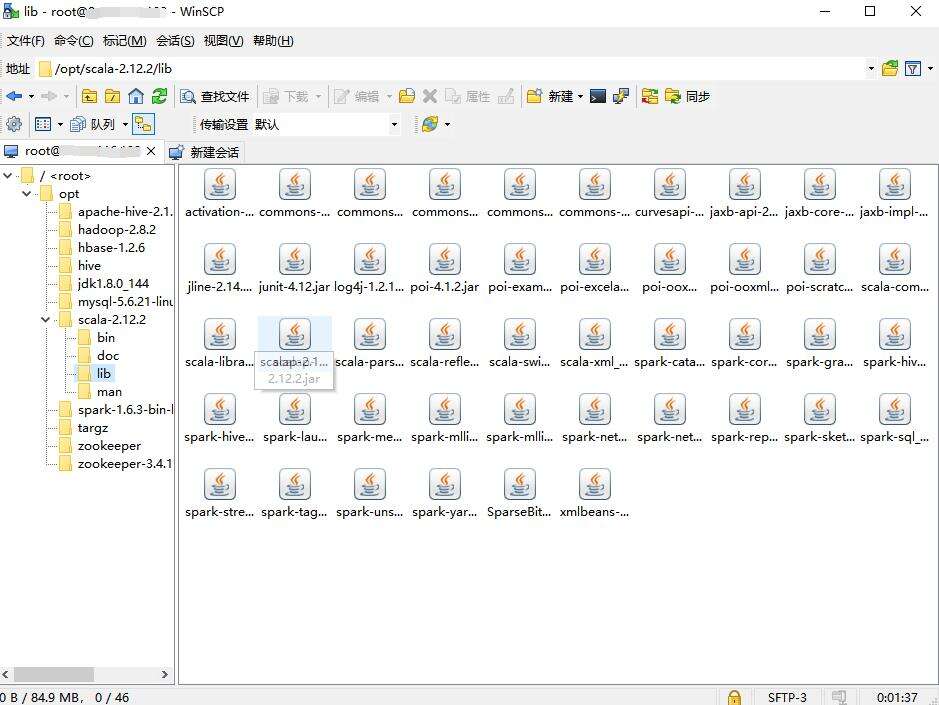The height and width of the screenshot is (705, 939).
Task: Select the targz folder in tree
Action: [93, 428]
